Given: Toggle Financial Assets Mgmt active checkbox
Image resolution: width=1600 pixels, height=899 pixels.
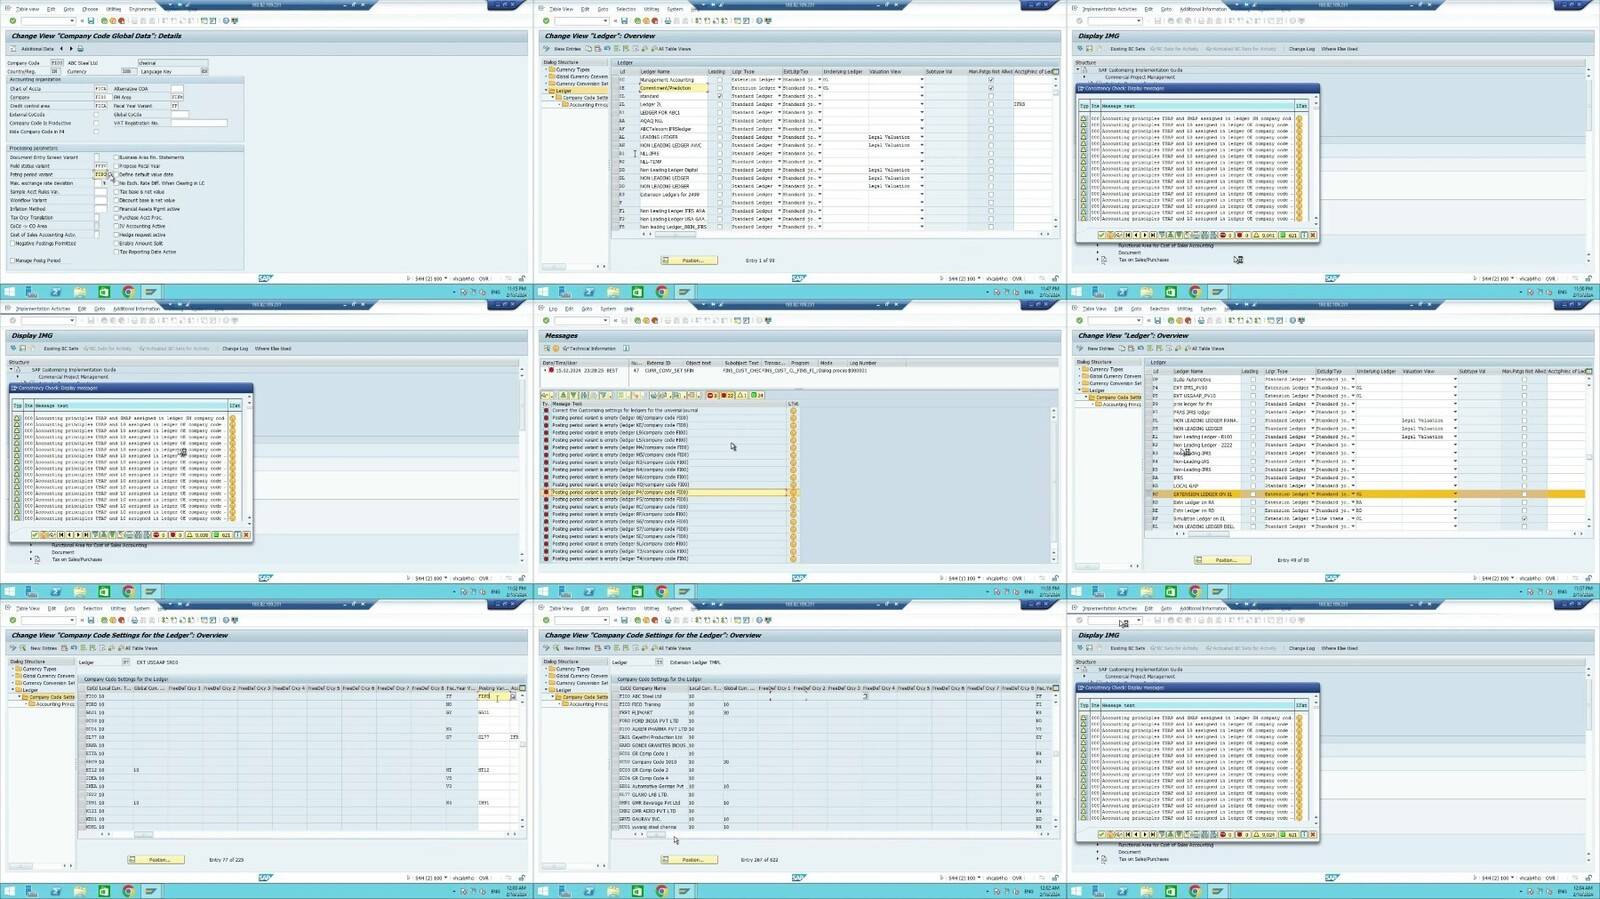Looking at the screenshot, I should point(116,209).
